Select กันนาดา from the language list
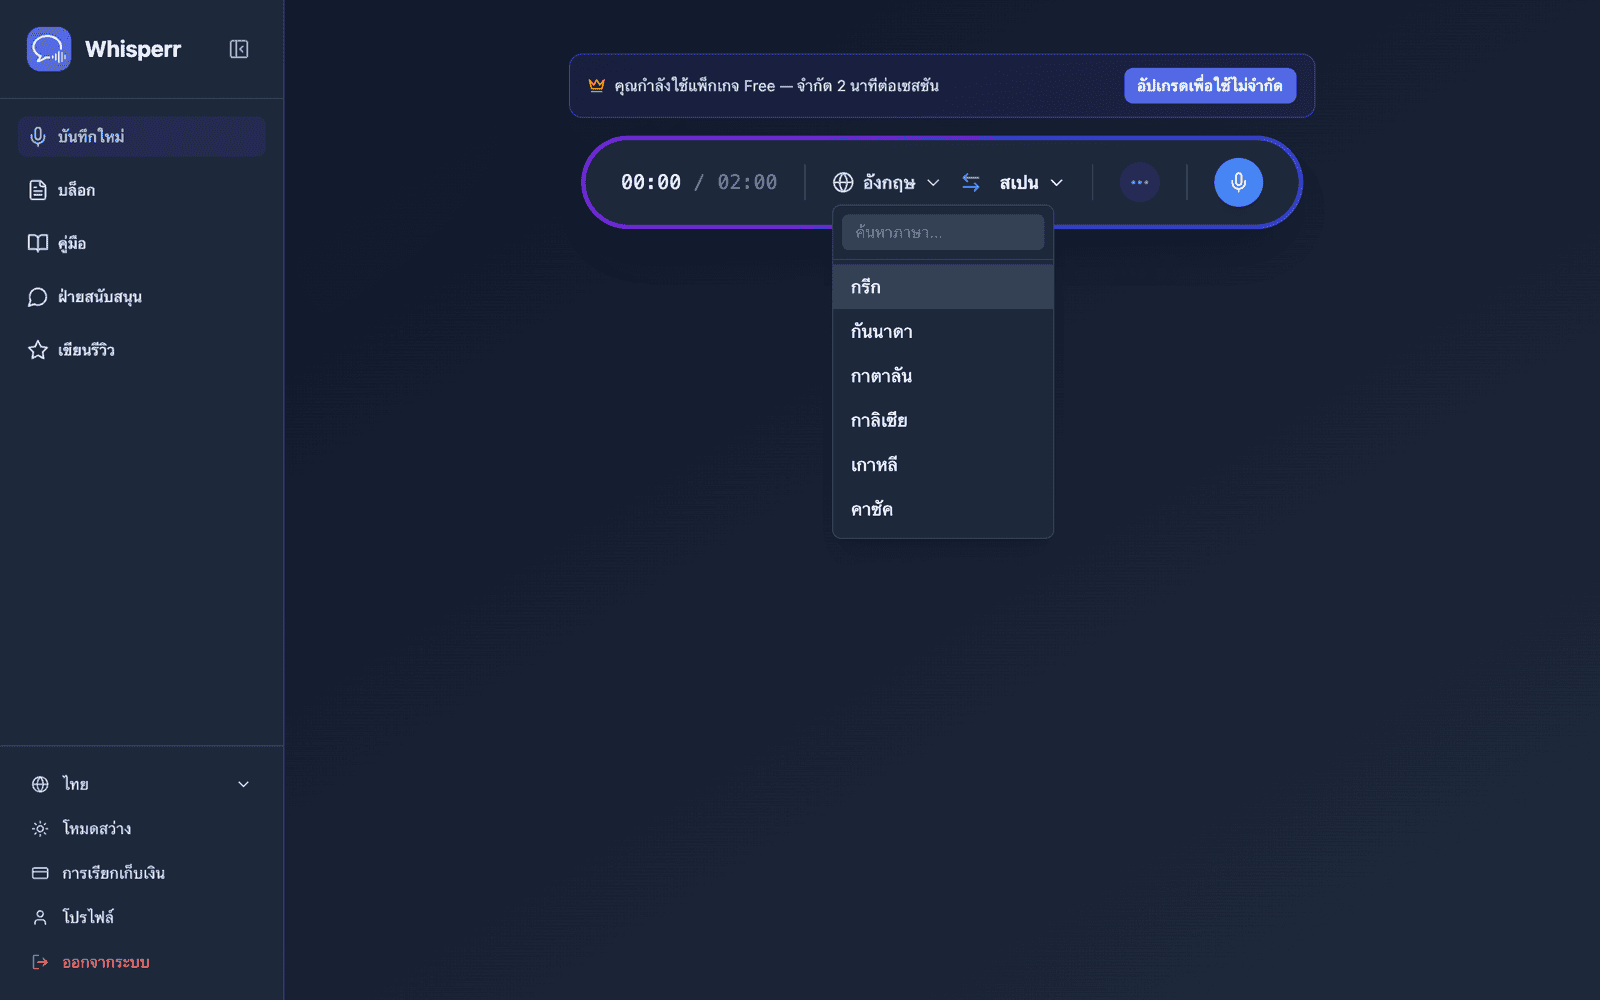1600x1000 pixels. click(x=943, y=331)
